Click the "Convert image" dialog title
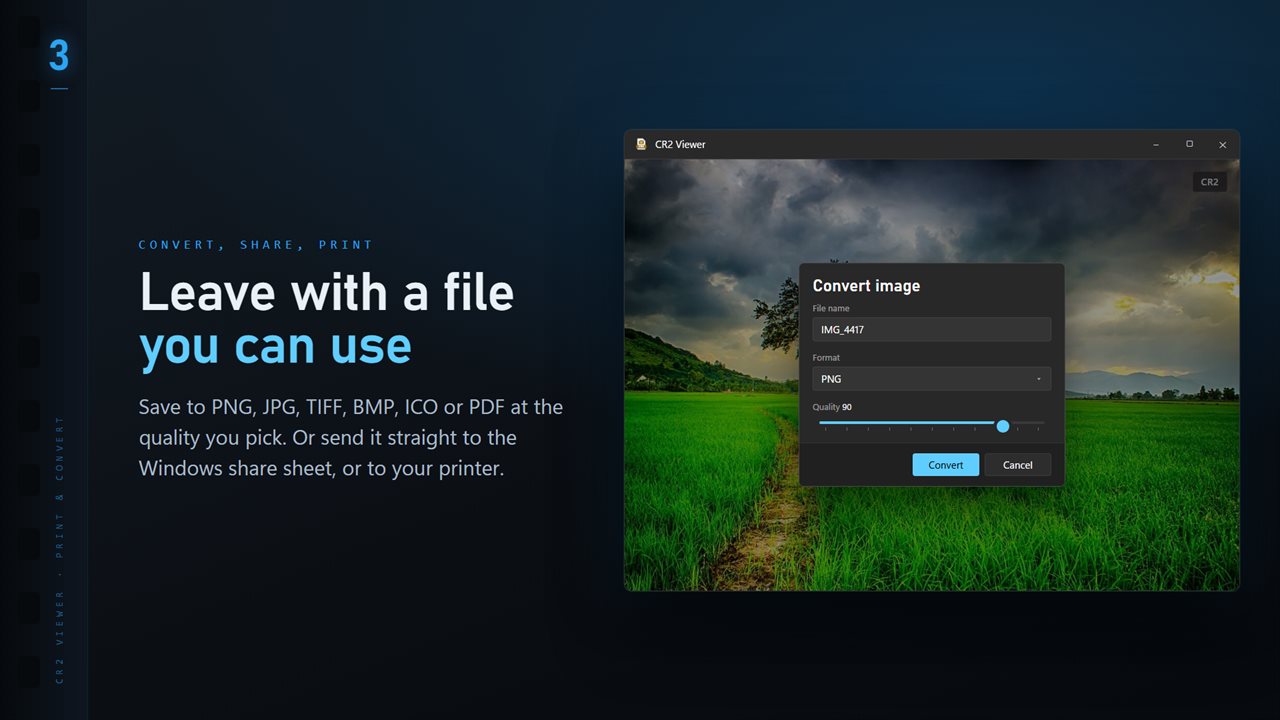 coord(866,286)
